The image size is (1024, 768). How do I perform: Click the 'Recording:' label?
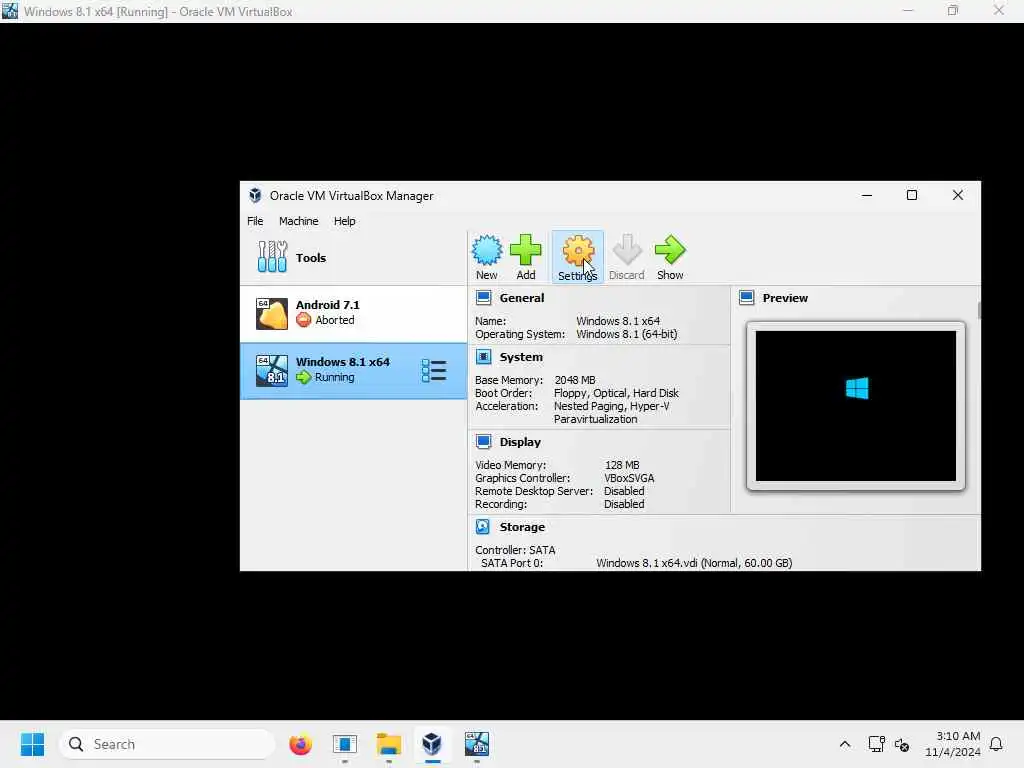500,504
